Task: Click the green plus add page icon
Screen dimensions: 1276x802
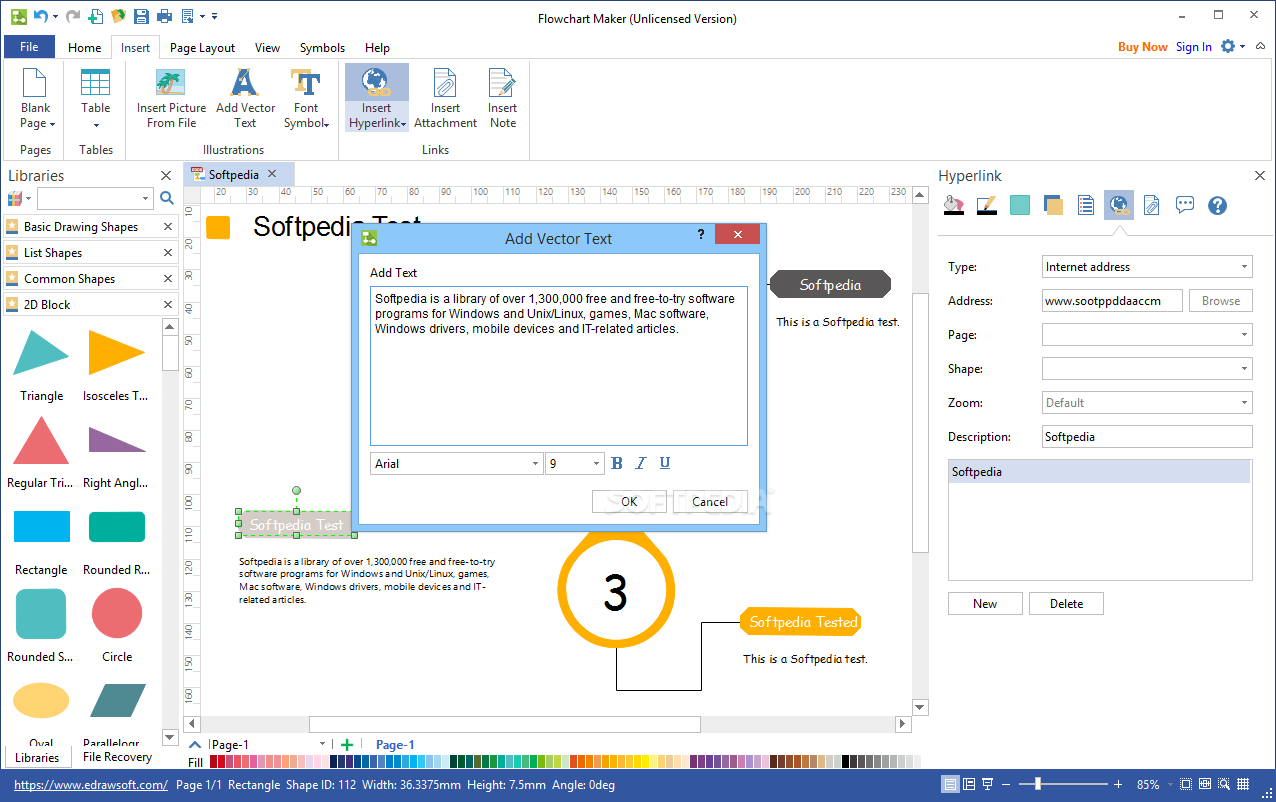Action: 347,744
